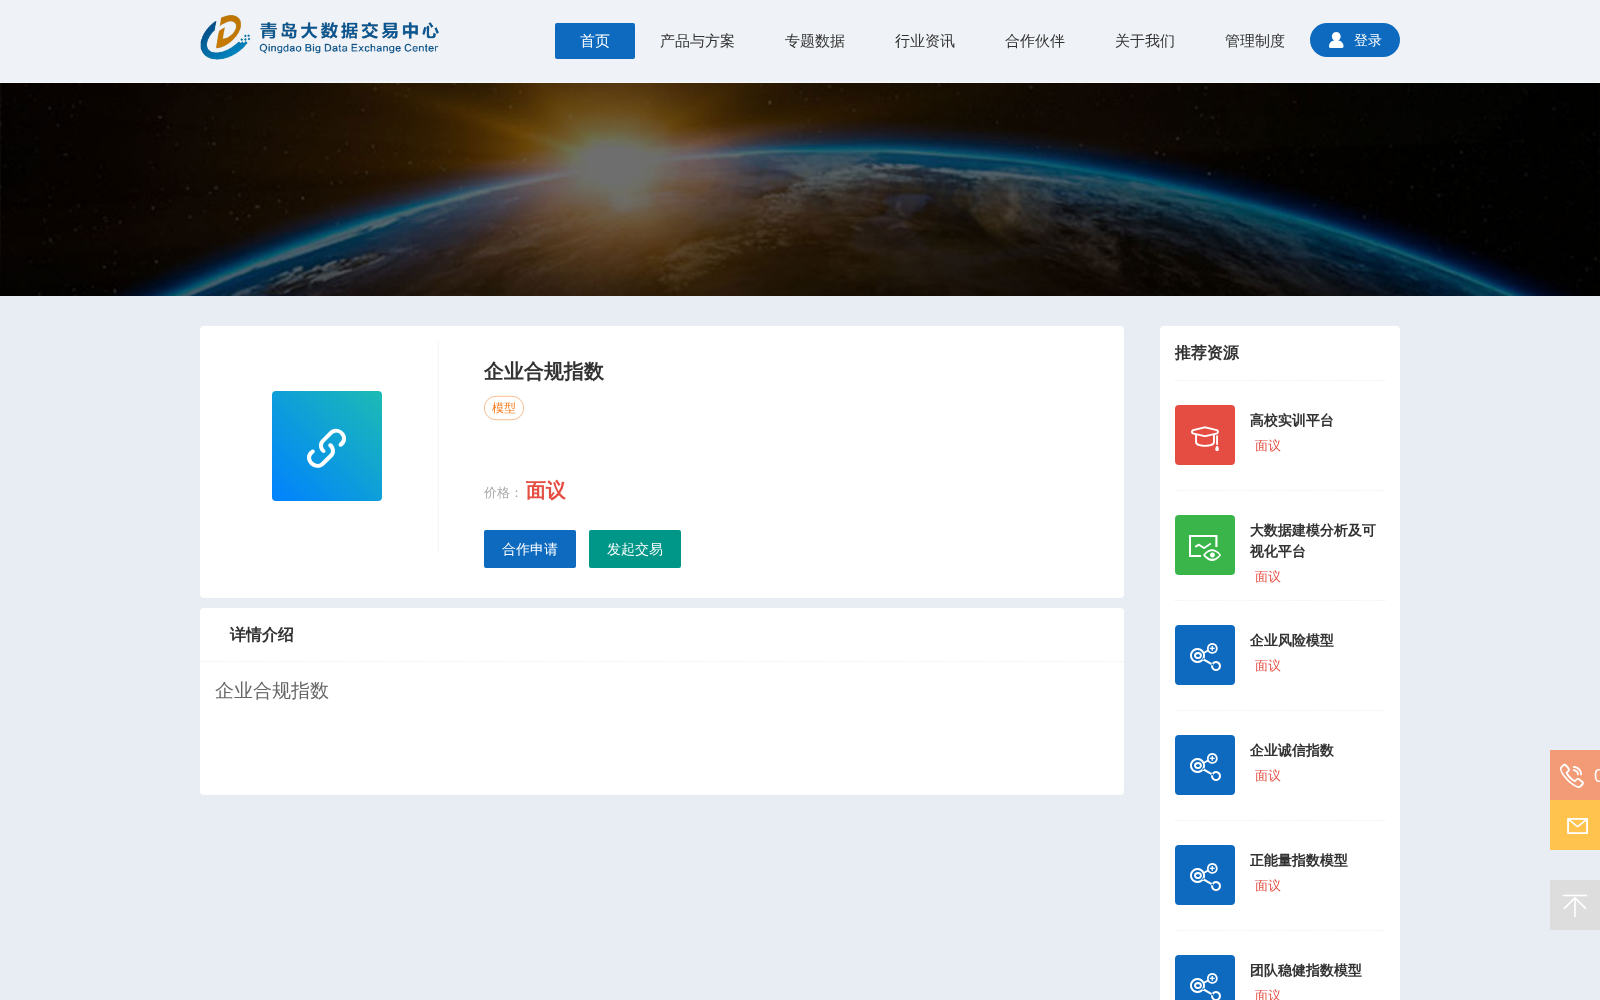Image resolution: width=1600 pixels, height=1000 pixels.
Task: Click the 面议 price text of the product
Action: click(546, 491)
